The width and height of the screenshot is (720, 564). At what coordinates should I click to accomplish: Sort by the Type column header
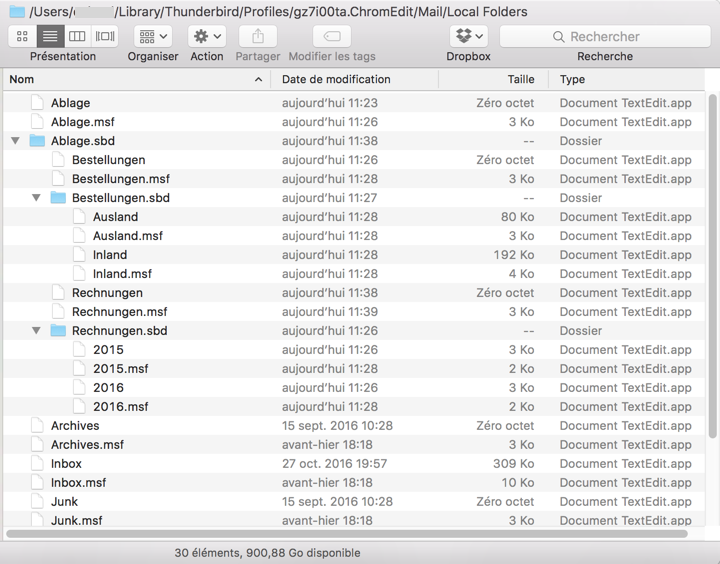[x=626, y=79]
